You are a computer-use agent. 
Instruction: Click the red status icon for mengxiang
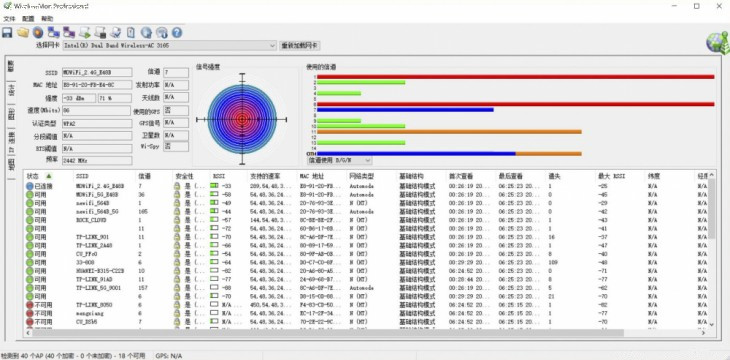pyautogui.click(x=30, y=313)
